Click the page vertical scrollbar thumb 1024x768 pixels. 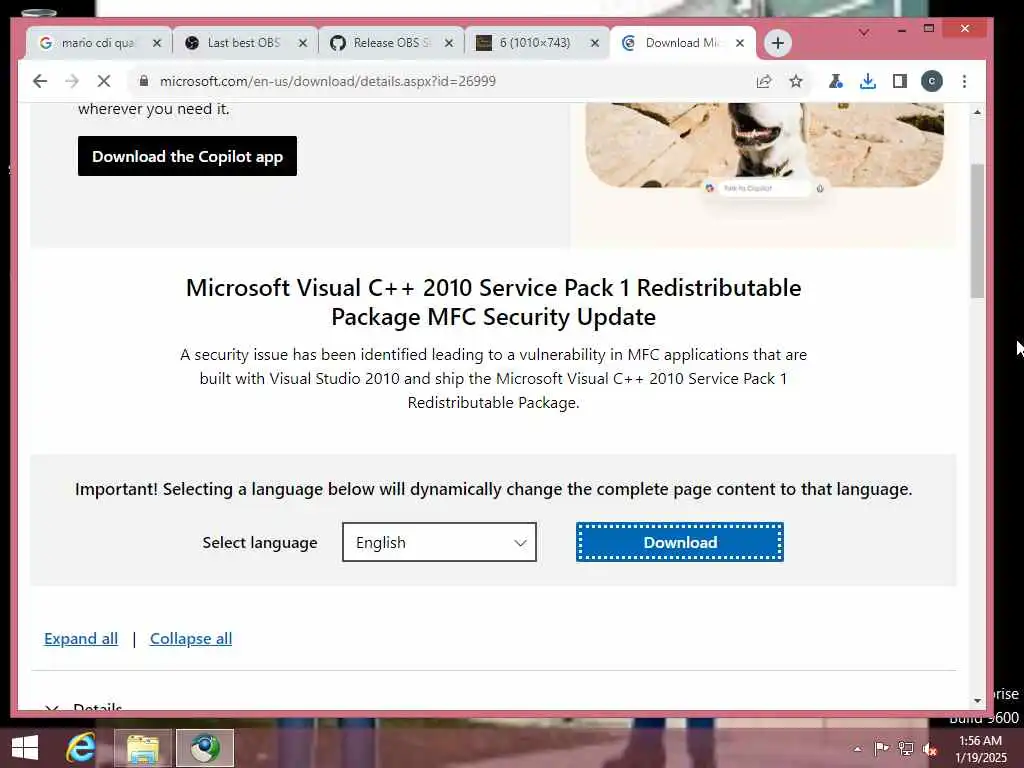pos(977,231)
